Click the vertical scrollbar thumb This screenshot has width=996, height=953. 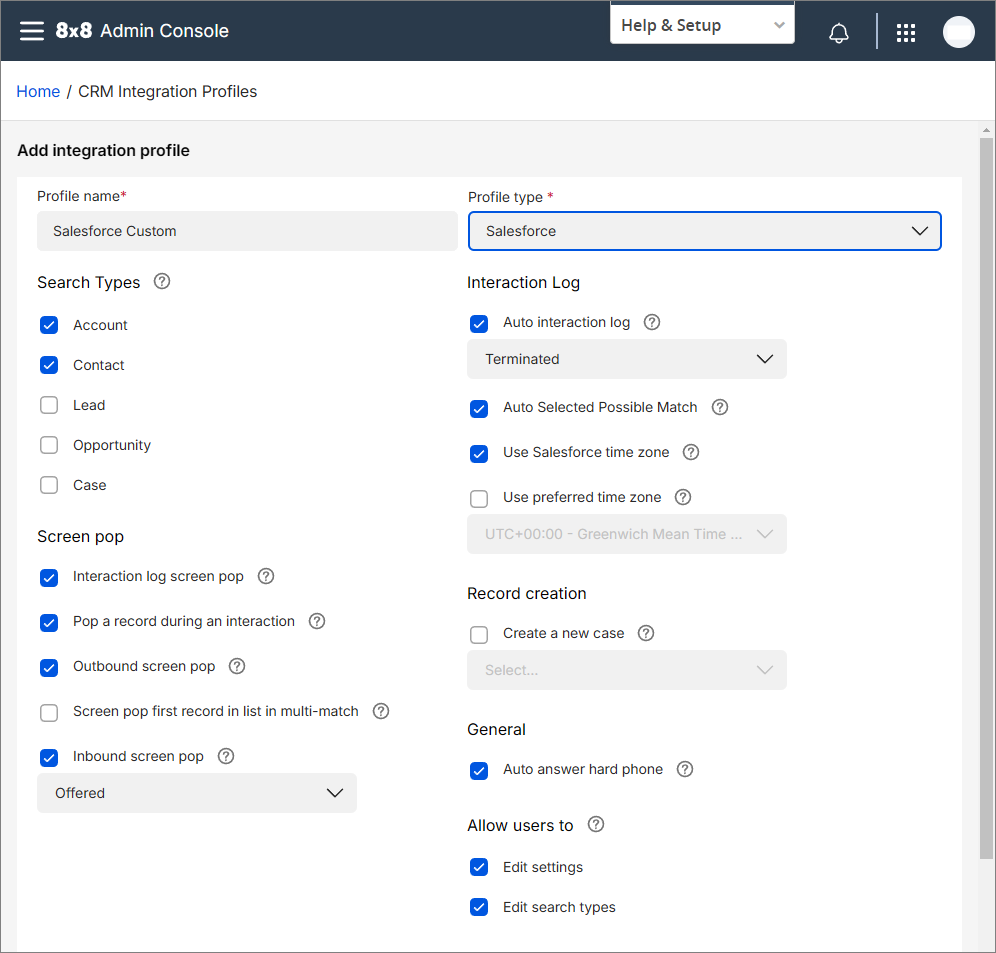(986, 499)
